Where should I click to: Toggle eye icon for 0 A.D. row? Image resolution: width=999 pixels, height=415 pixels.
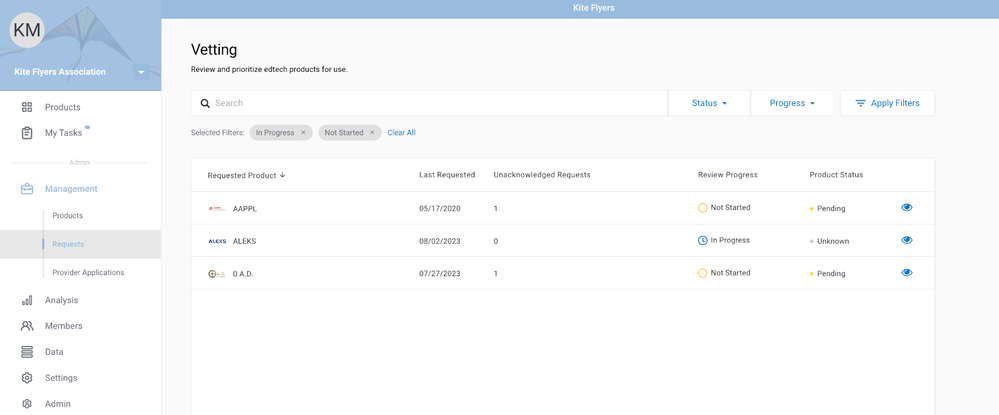click(906, 273)
